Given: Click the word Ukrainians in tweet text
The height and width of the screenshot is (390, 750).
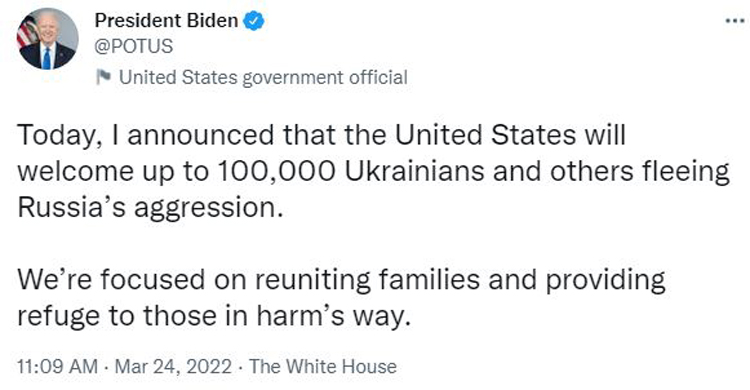Looking at the screenshot, I should (414, 171).
